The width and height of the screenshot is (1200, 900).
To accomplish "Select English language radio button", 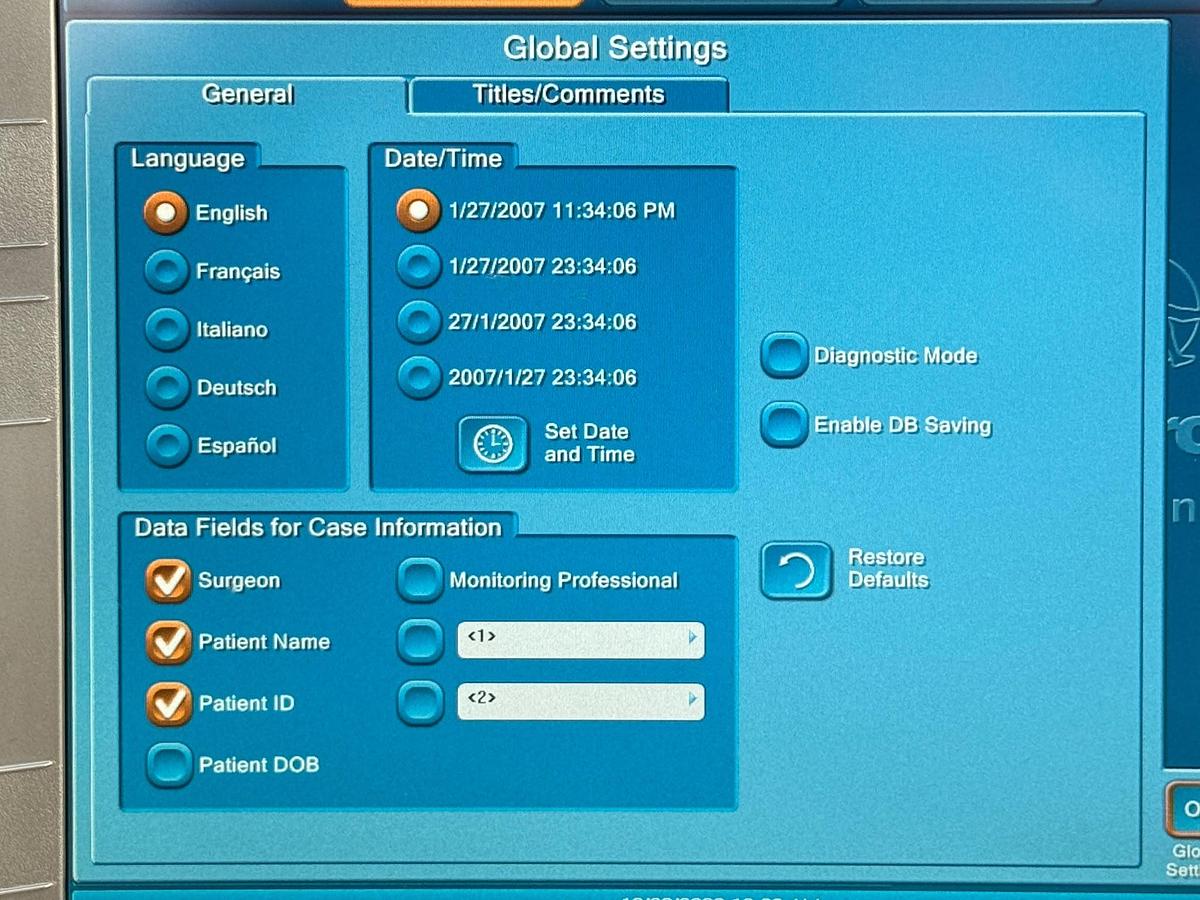I will [165, 212].
